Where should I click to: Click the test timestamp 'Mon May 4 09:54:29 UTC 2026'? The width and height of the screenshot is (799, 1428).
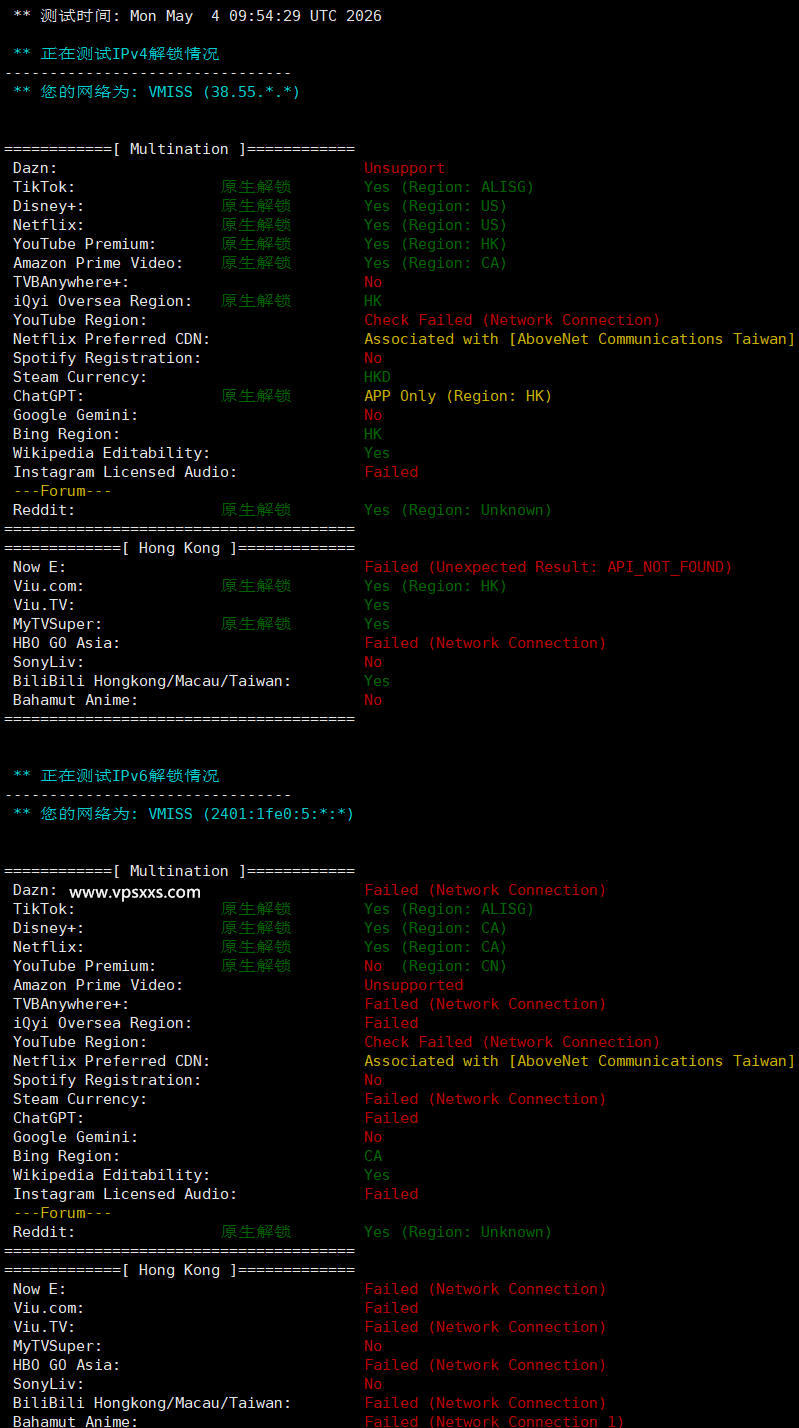click(x=255, y=16)
